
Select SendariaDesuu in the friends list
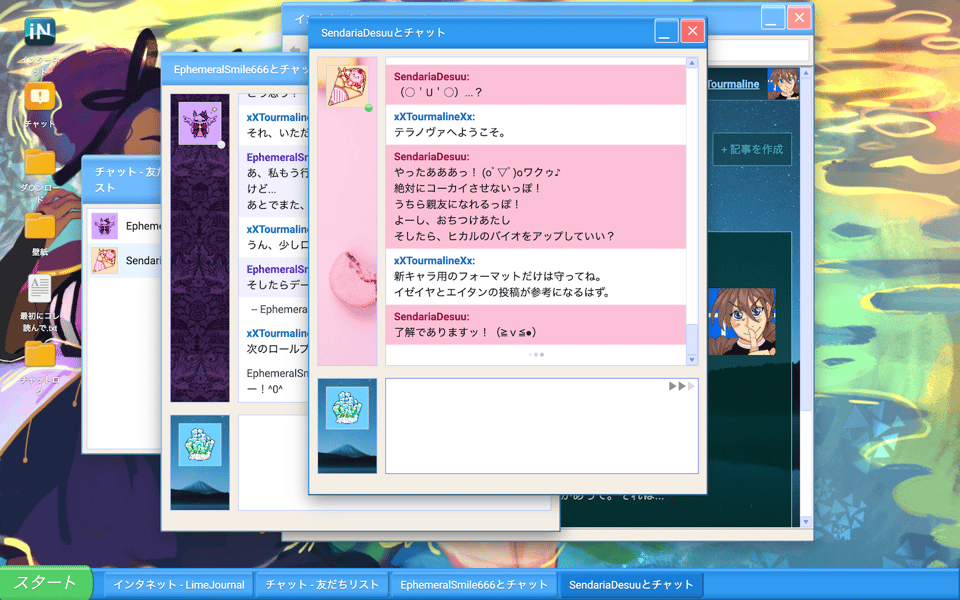click(125, 261)
